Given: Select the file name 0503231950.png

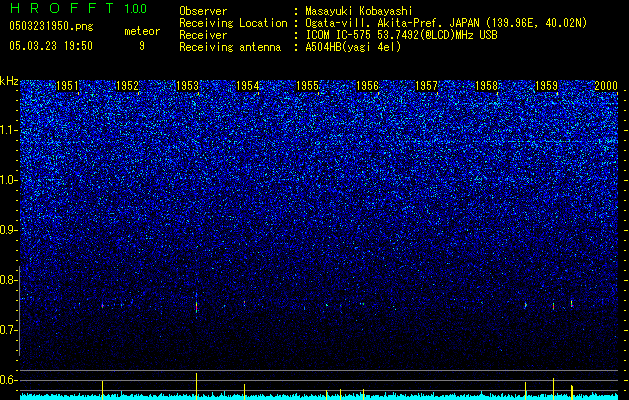Looking at the screenshot, I should tap(51, 26).
